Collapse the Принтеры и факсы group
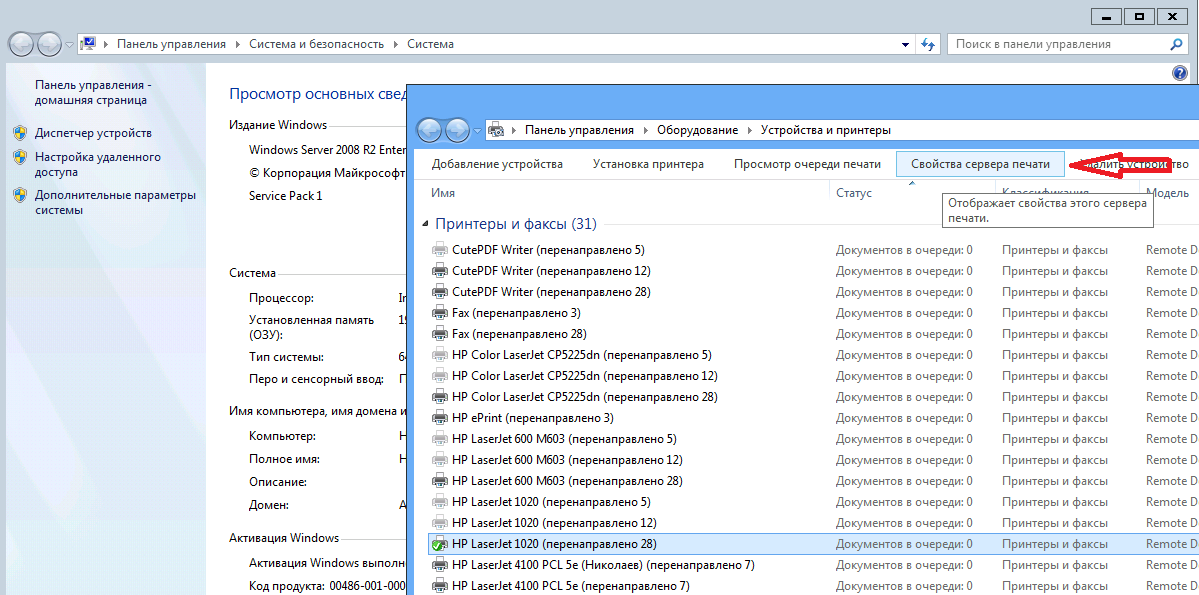This screenshot has height=595, width=1199. (x=426, y=224)
